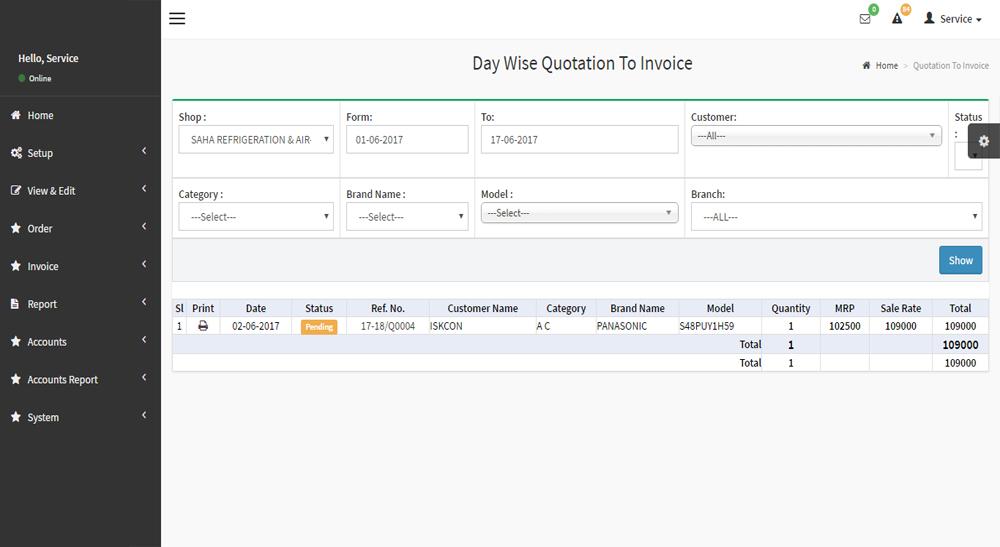Click the Show button

(960, 260)
